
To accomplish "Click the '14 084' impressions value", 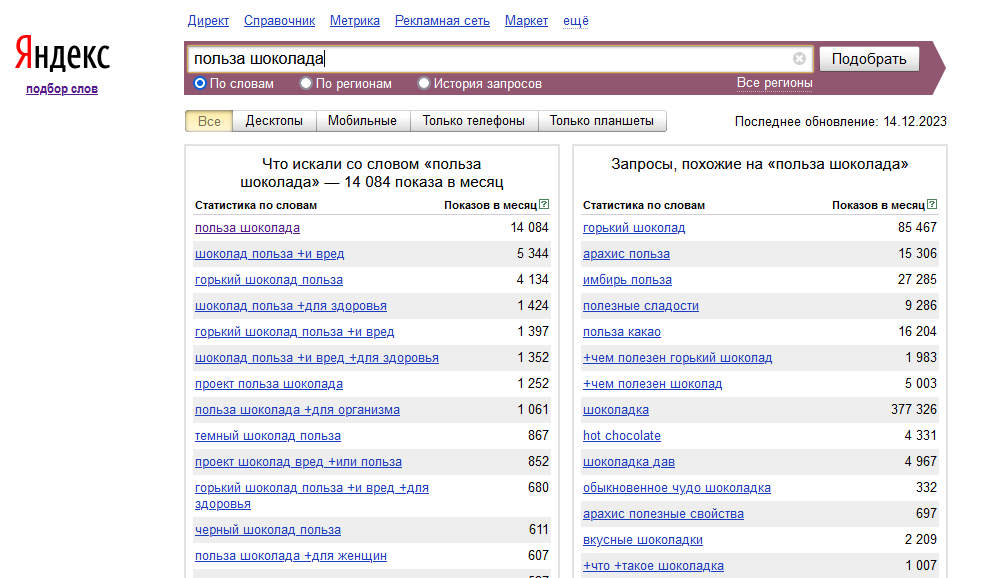I will [x=529, y=227].
